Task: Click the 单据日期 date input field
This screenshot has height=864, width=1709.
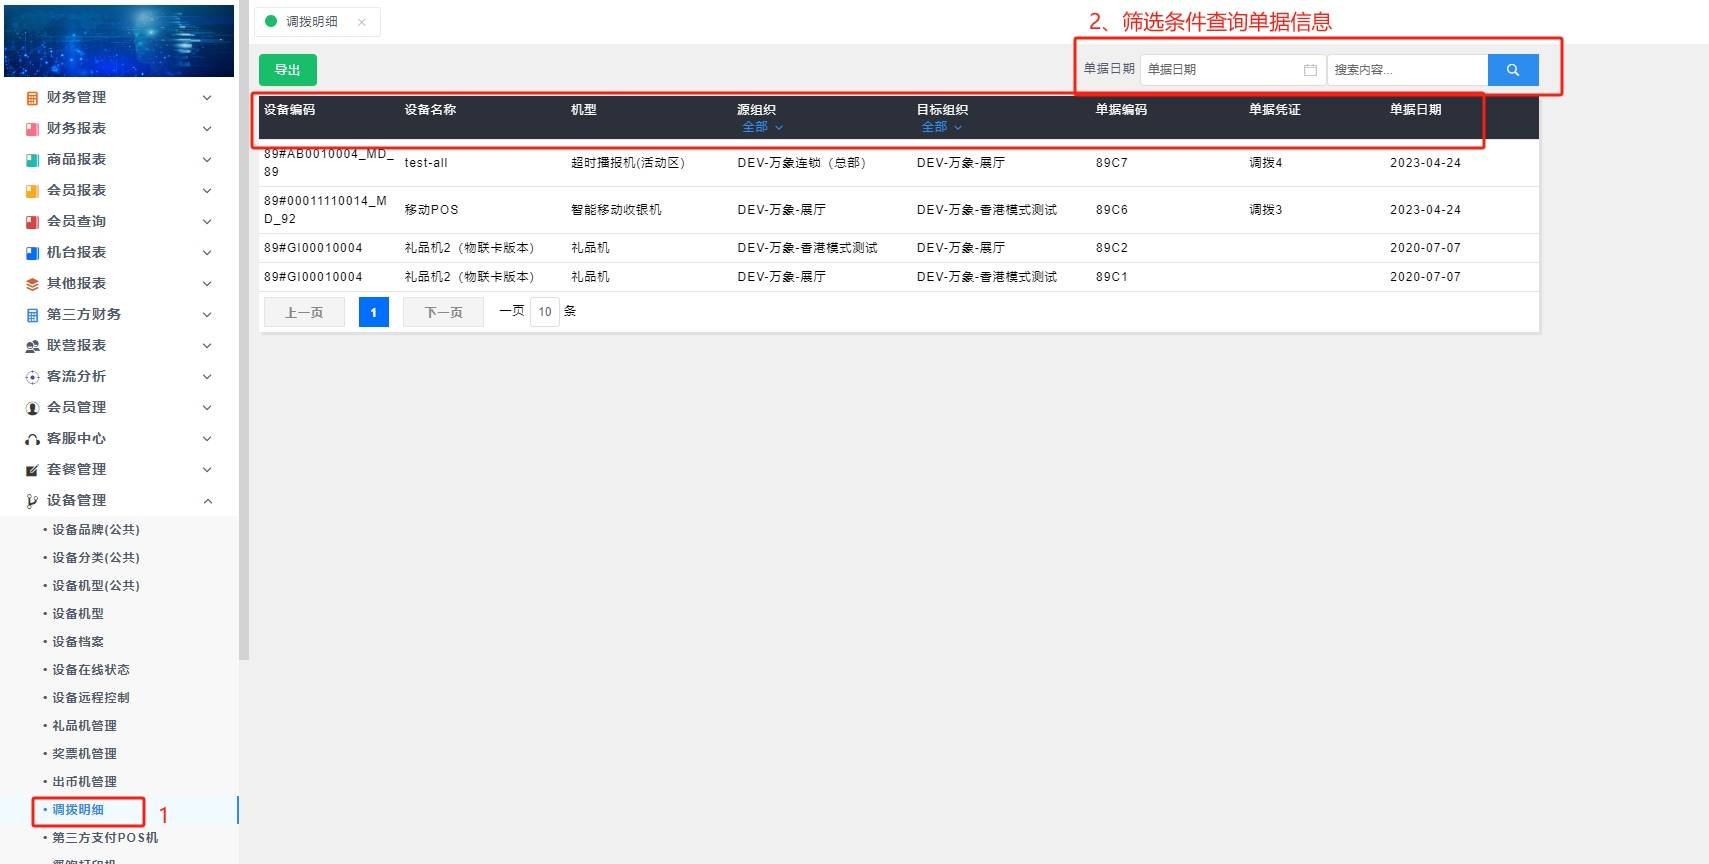Action: (x=1232, y=70)
